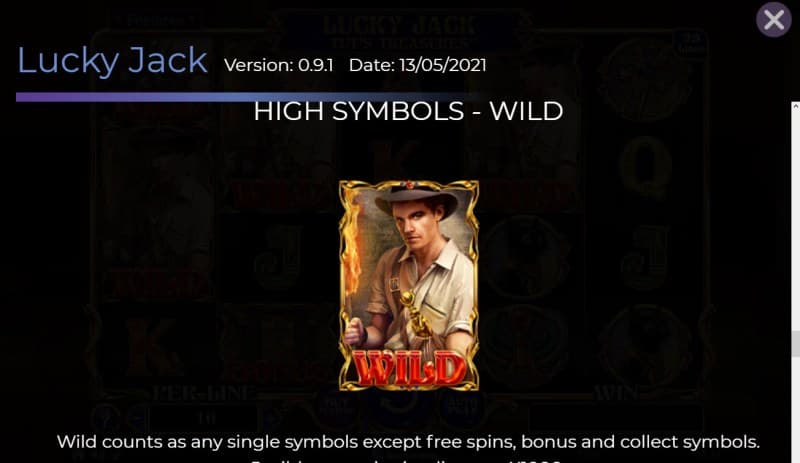The width and height of the screenshot is (800, 463).
Task: Click the golden idol statue on card
Action: (414, 313)
